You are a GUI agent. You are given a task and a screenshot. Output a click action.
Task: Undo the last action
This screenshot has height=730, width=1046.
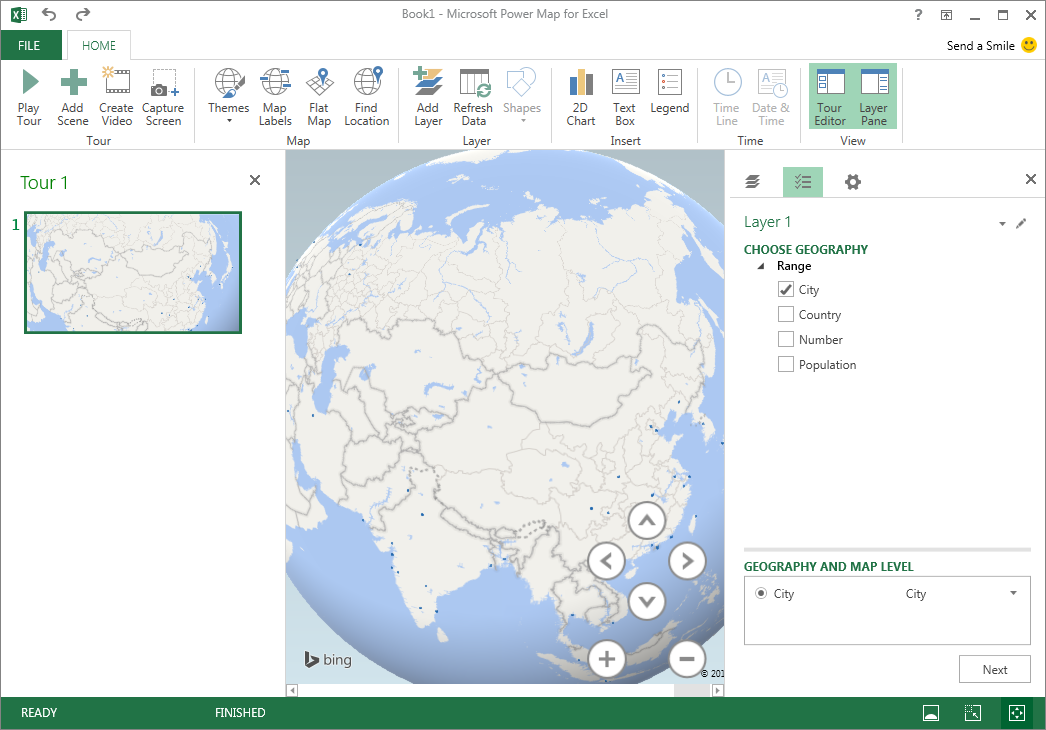pos(49,14)
